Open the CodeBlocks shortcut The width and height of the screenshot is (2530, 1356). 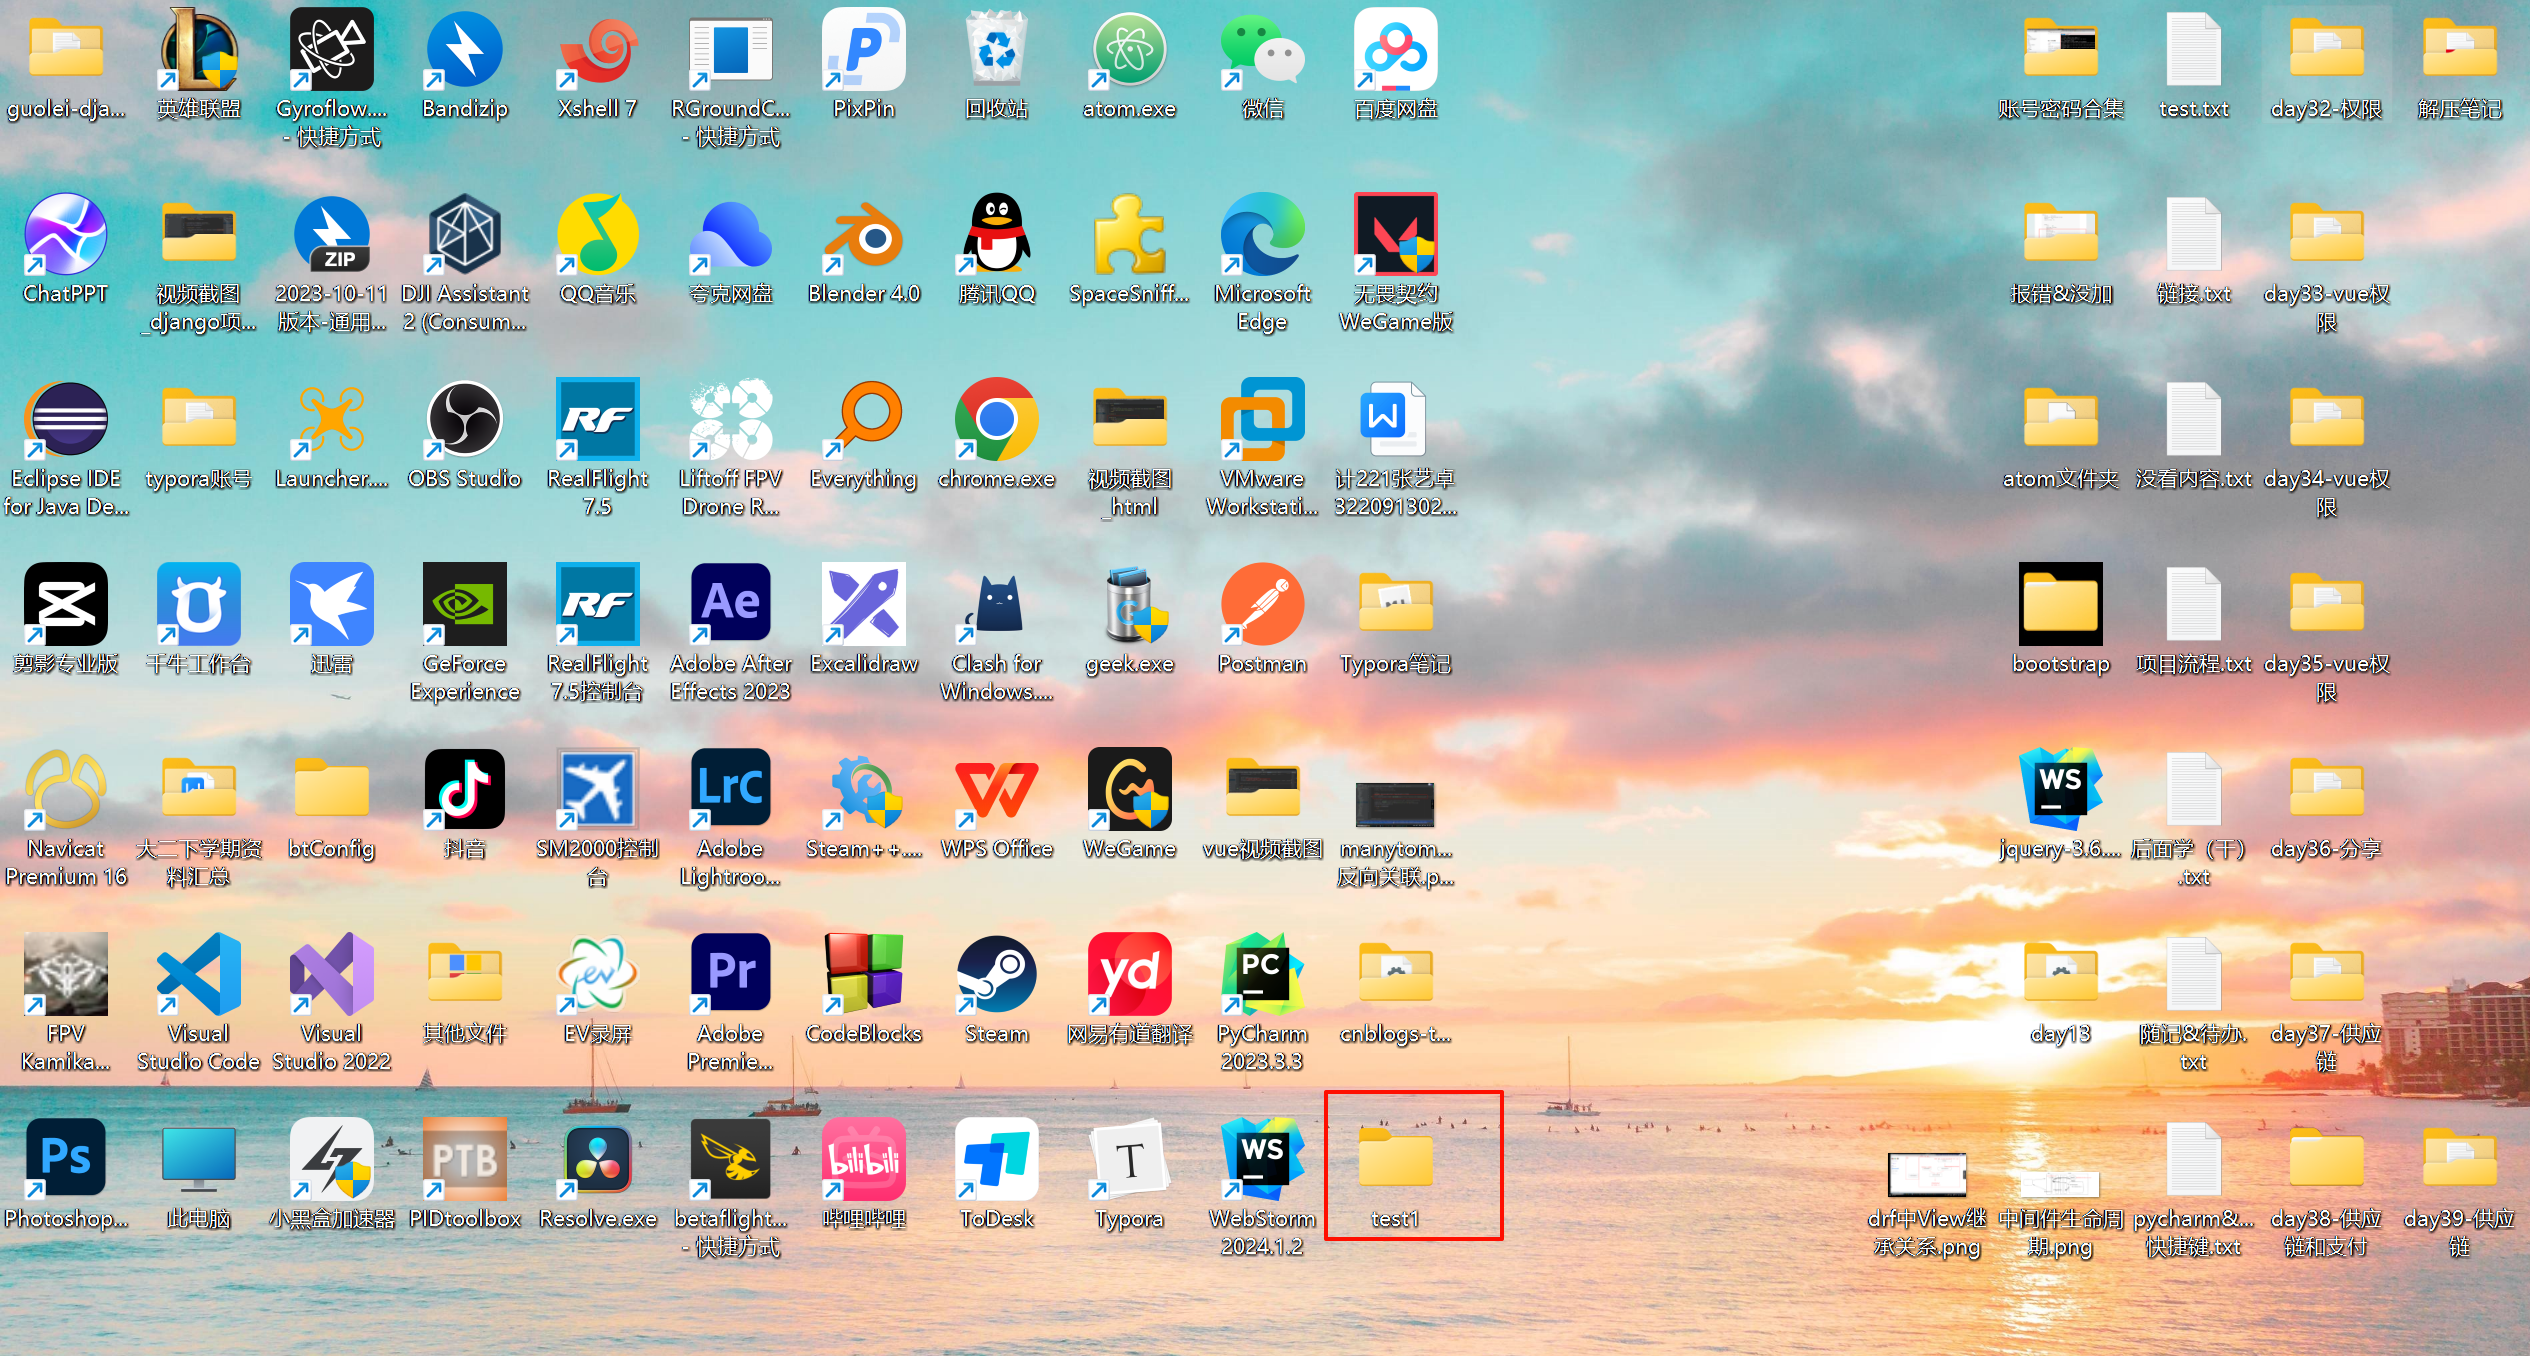pyautogui.click(x=864, y=975)
